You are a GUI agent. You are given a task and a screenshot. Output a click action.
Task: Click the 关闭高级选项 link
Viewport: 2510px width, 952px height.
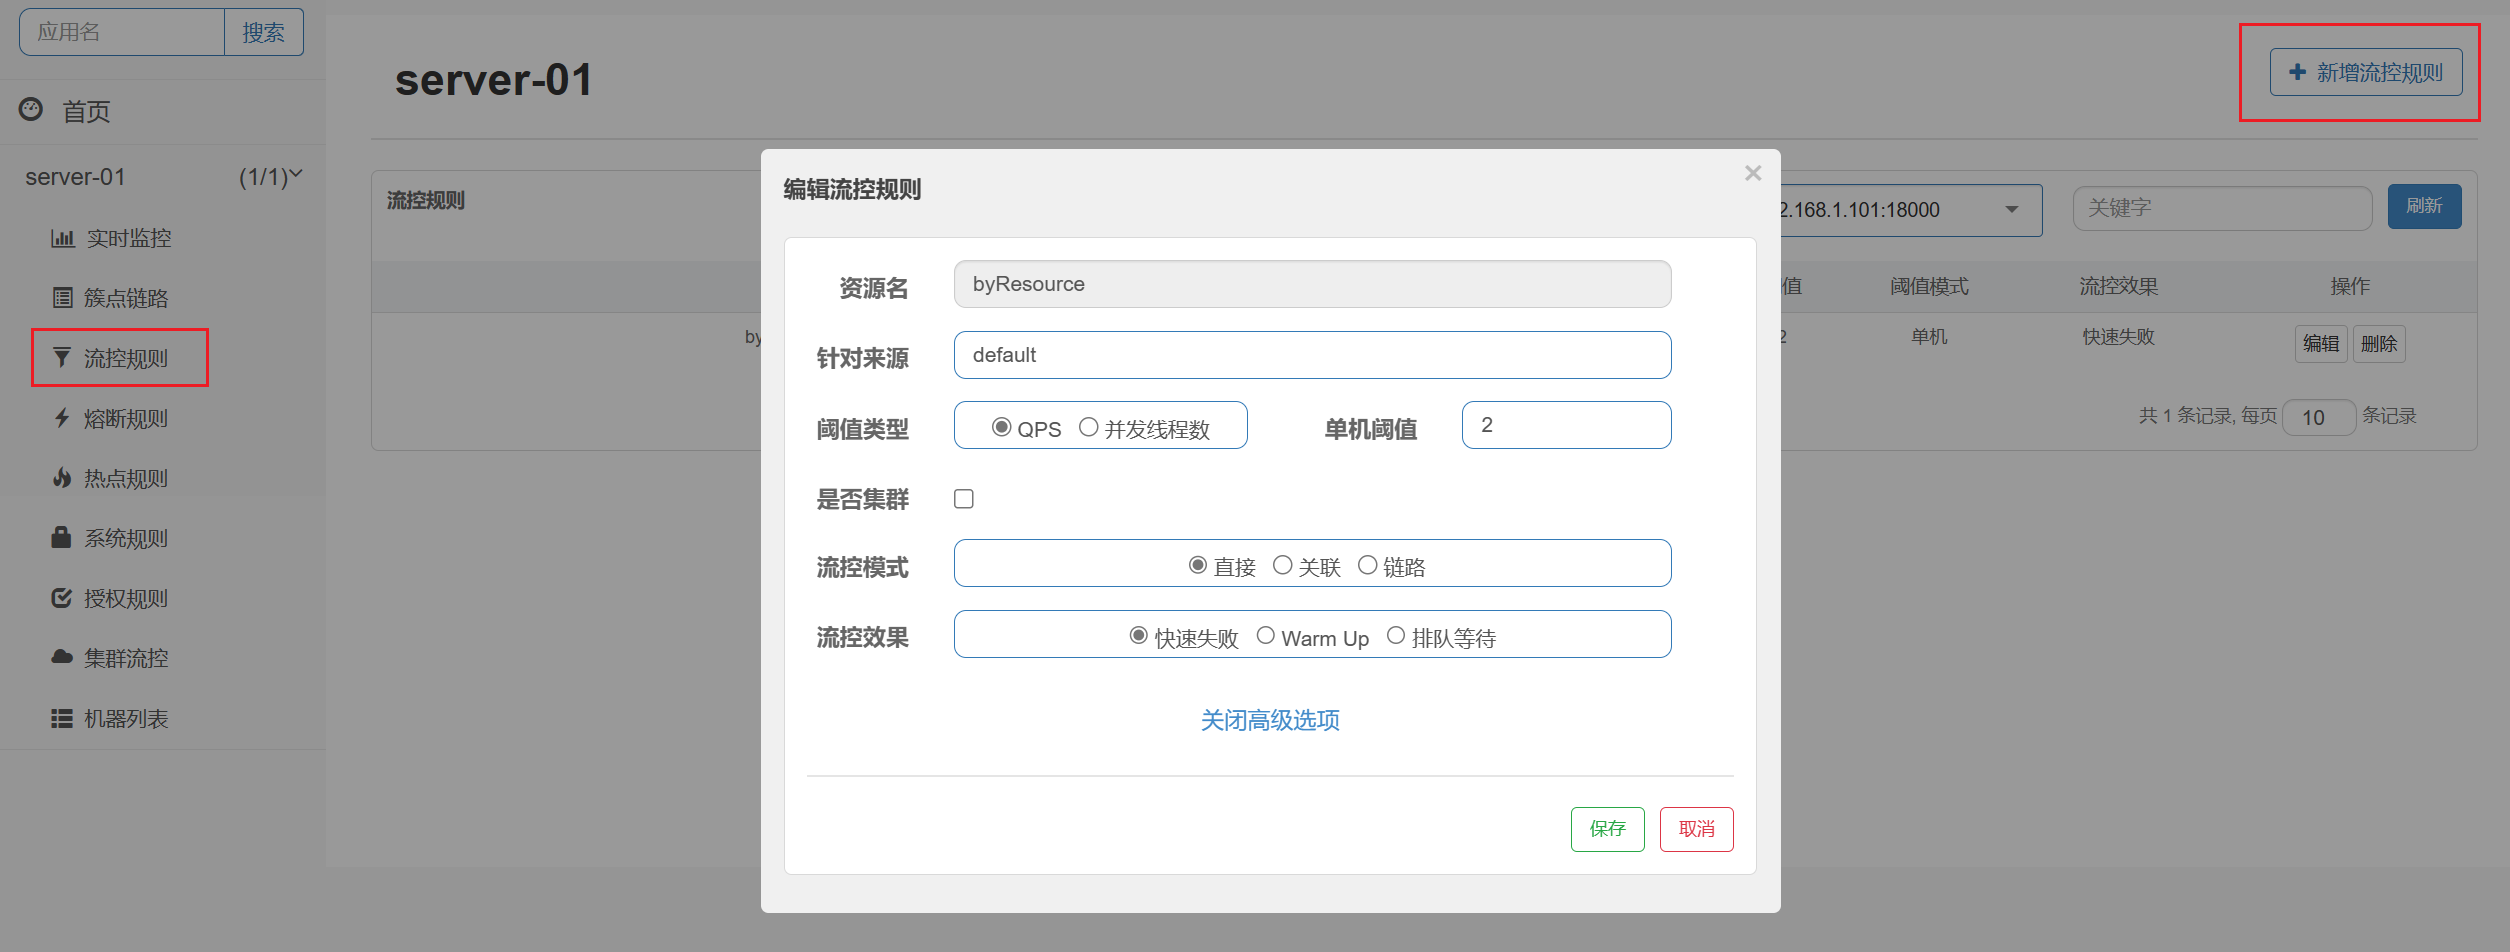point(1270,720)
